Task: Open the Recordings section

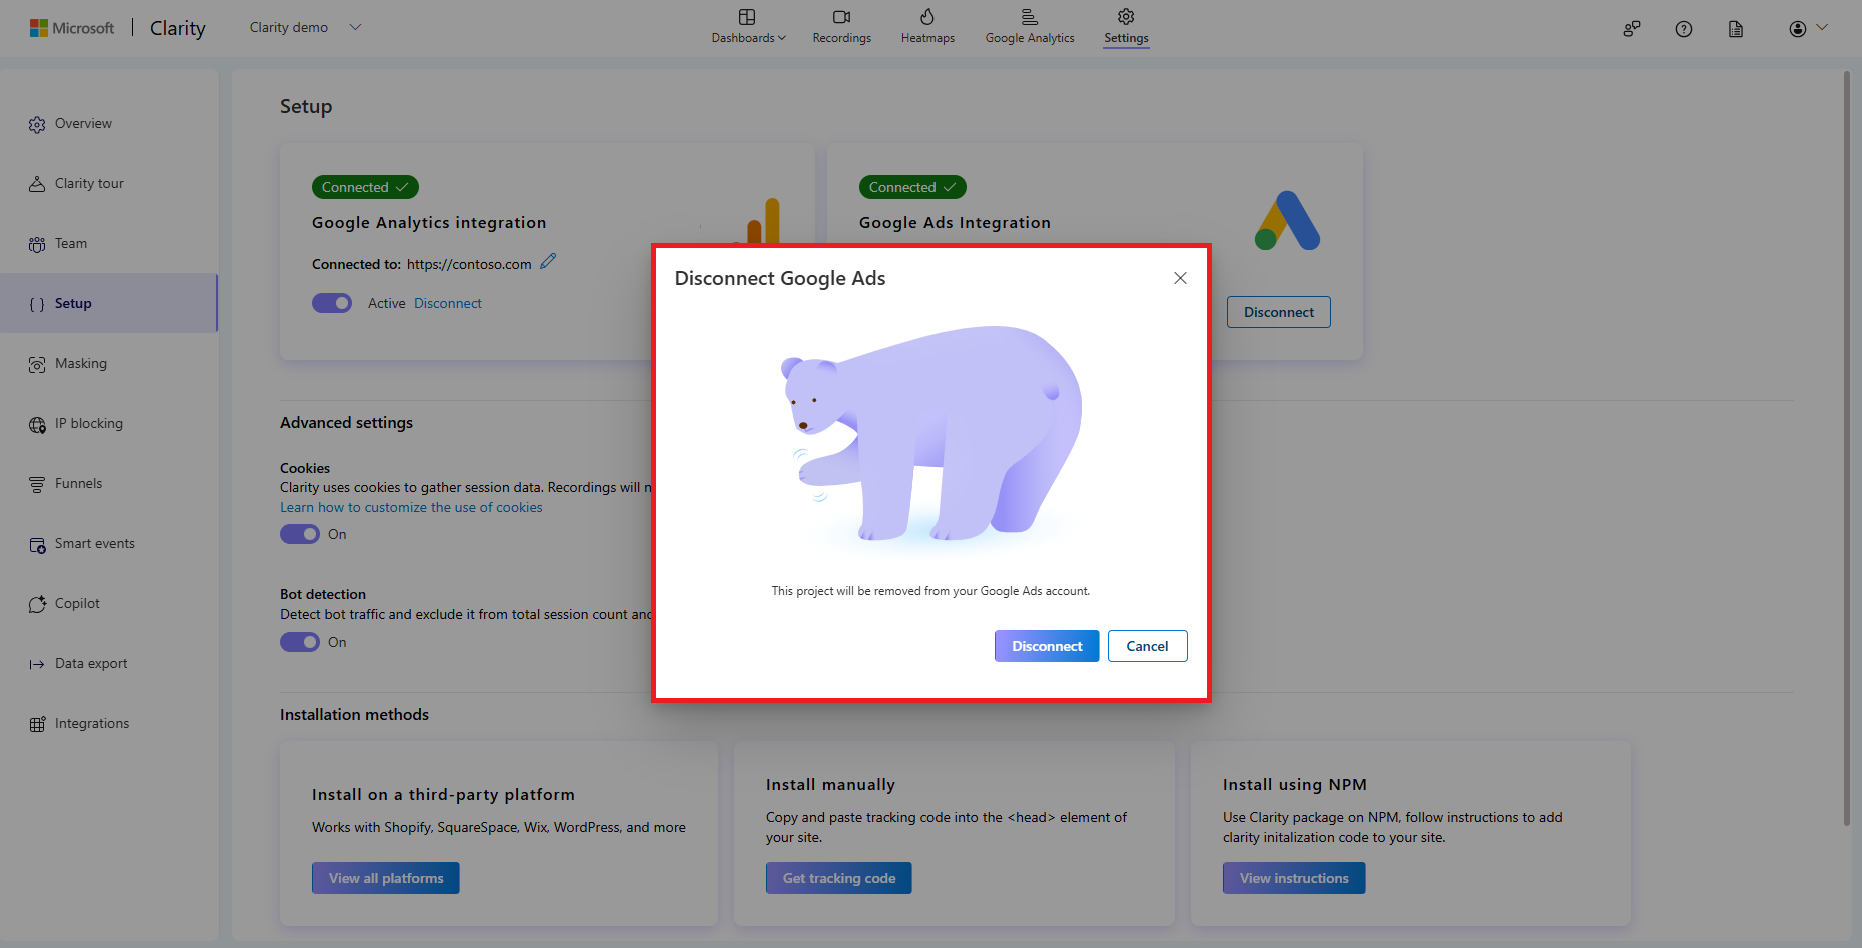Action: click(x=841, y=27)
